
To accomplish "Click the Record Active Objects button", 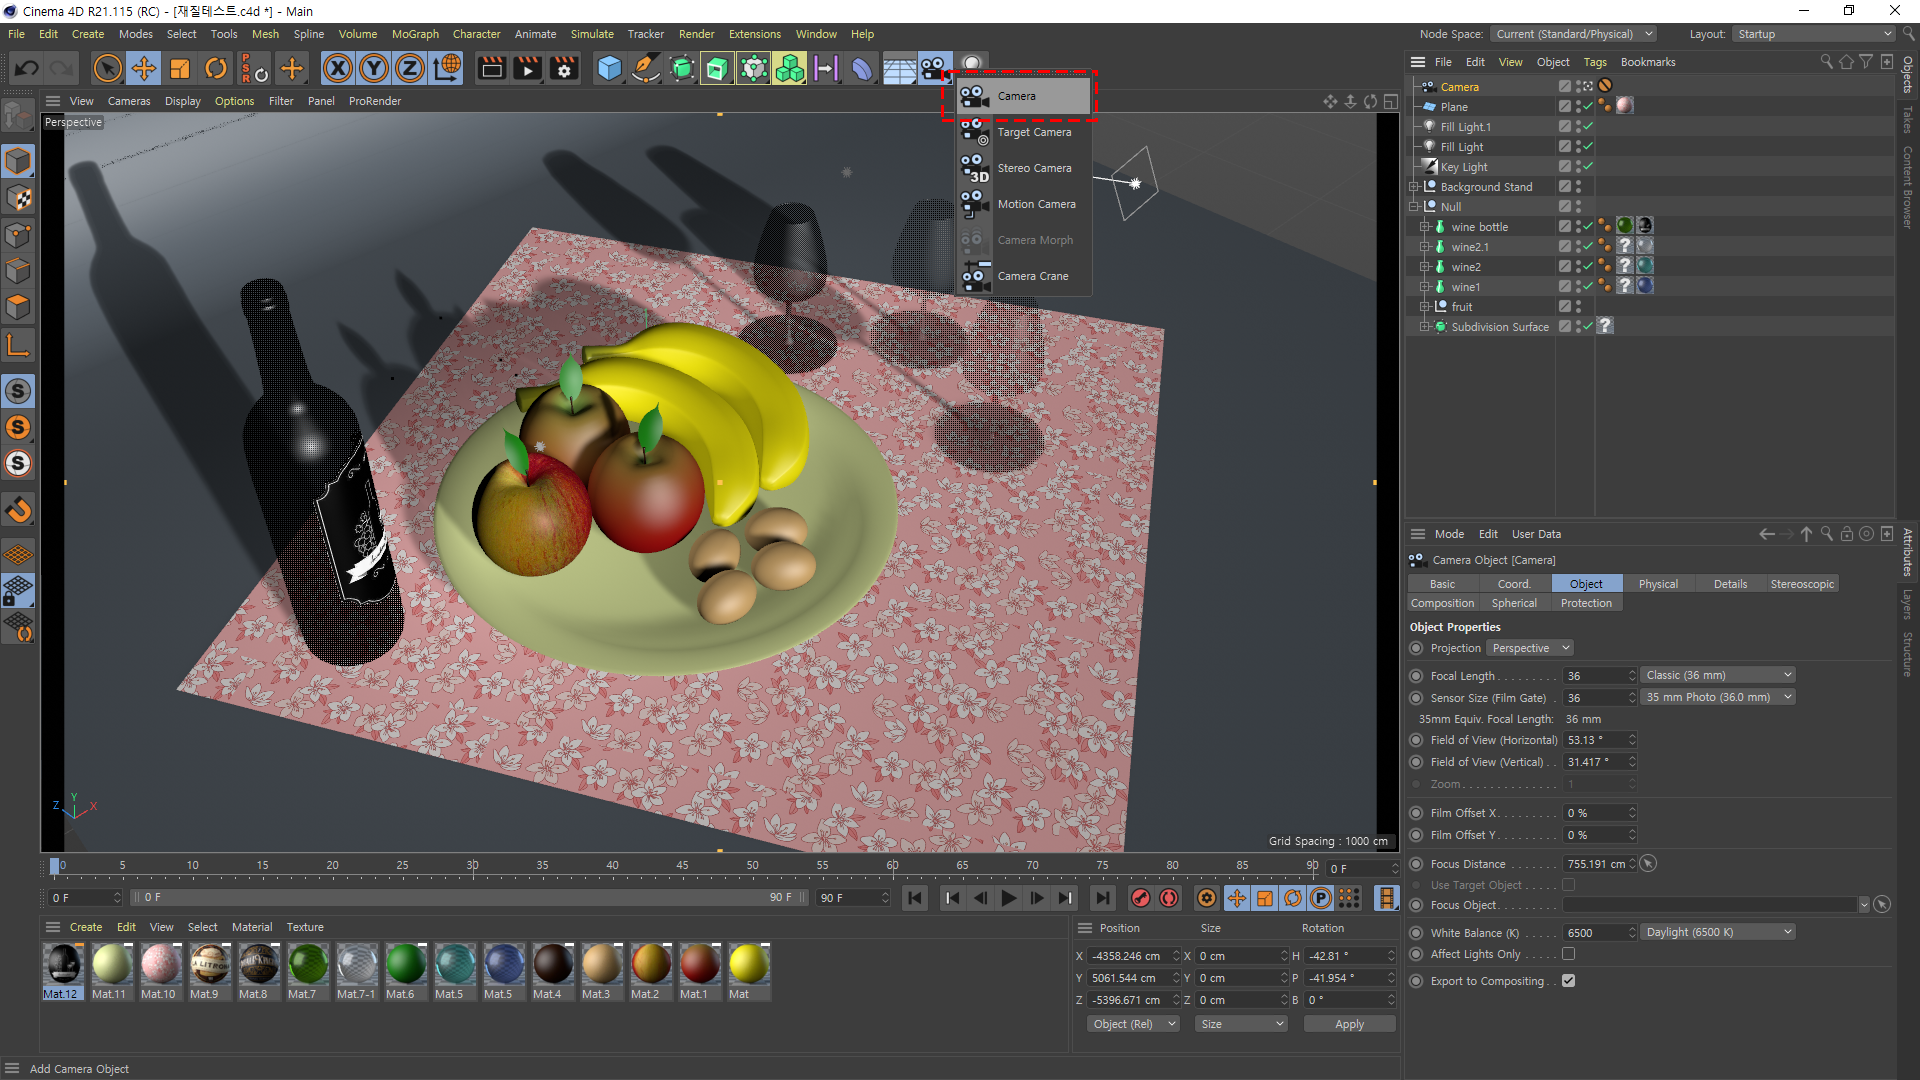I will coord(1141,898).
